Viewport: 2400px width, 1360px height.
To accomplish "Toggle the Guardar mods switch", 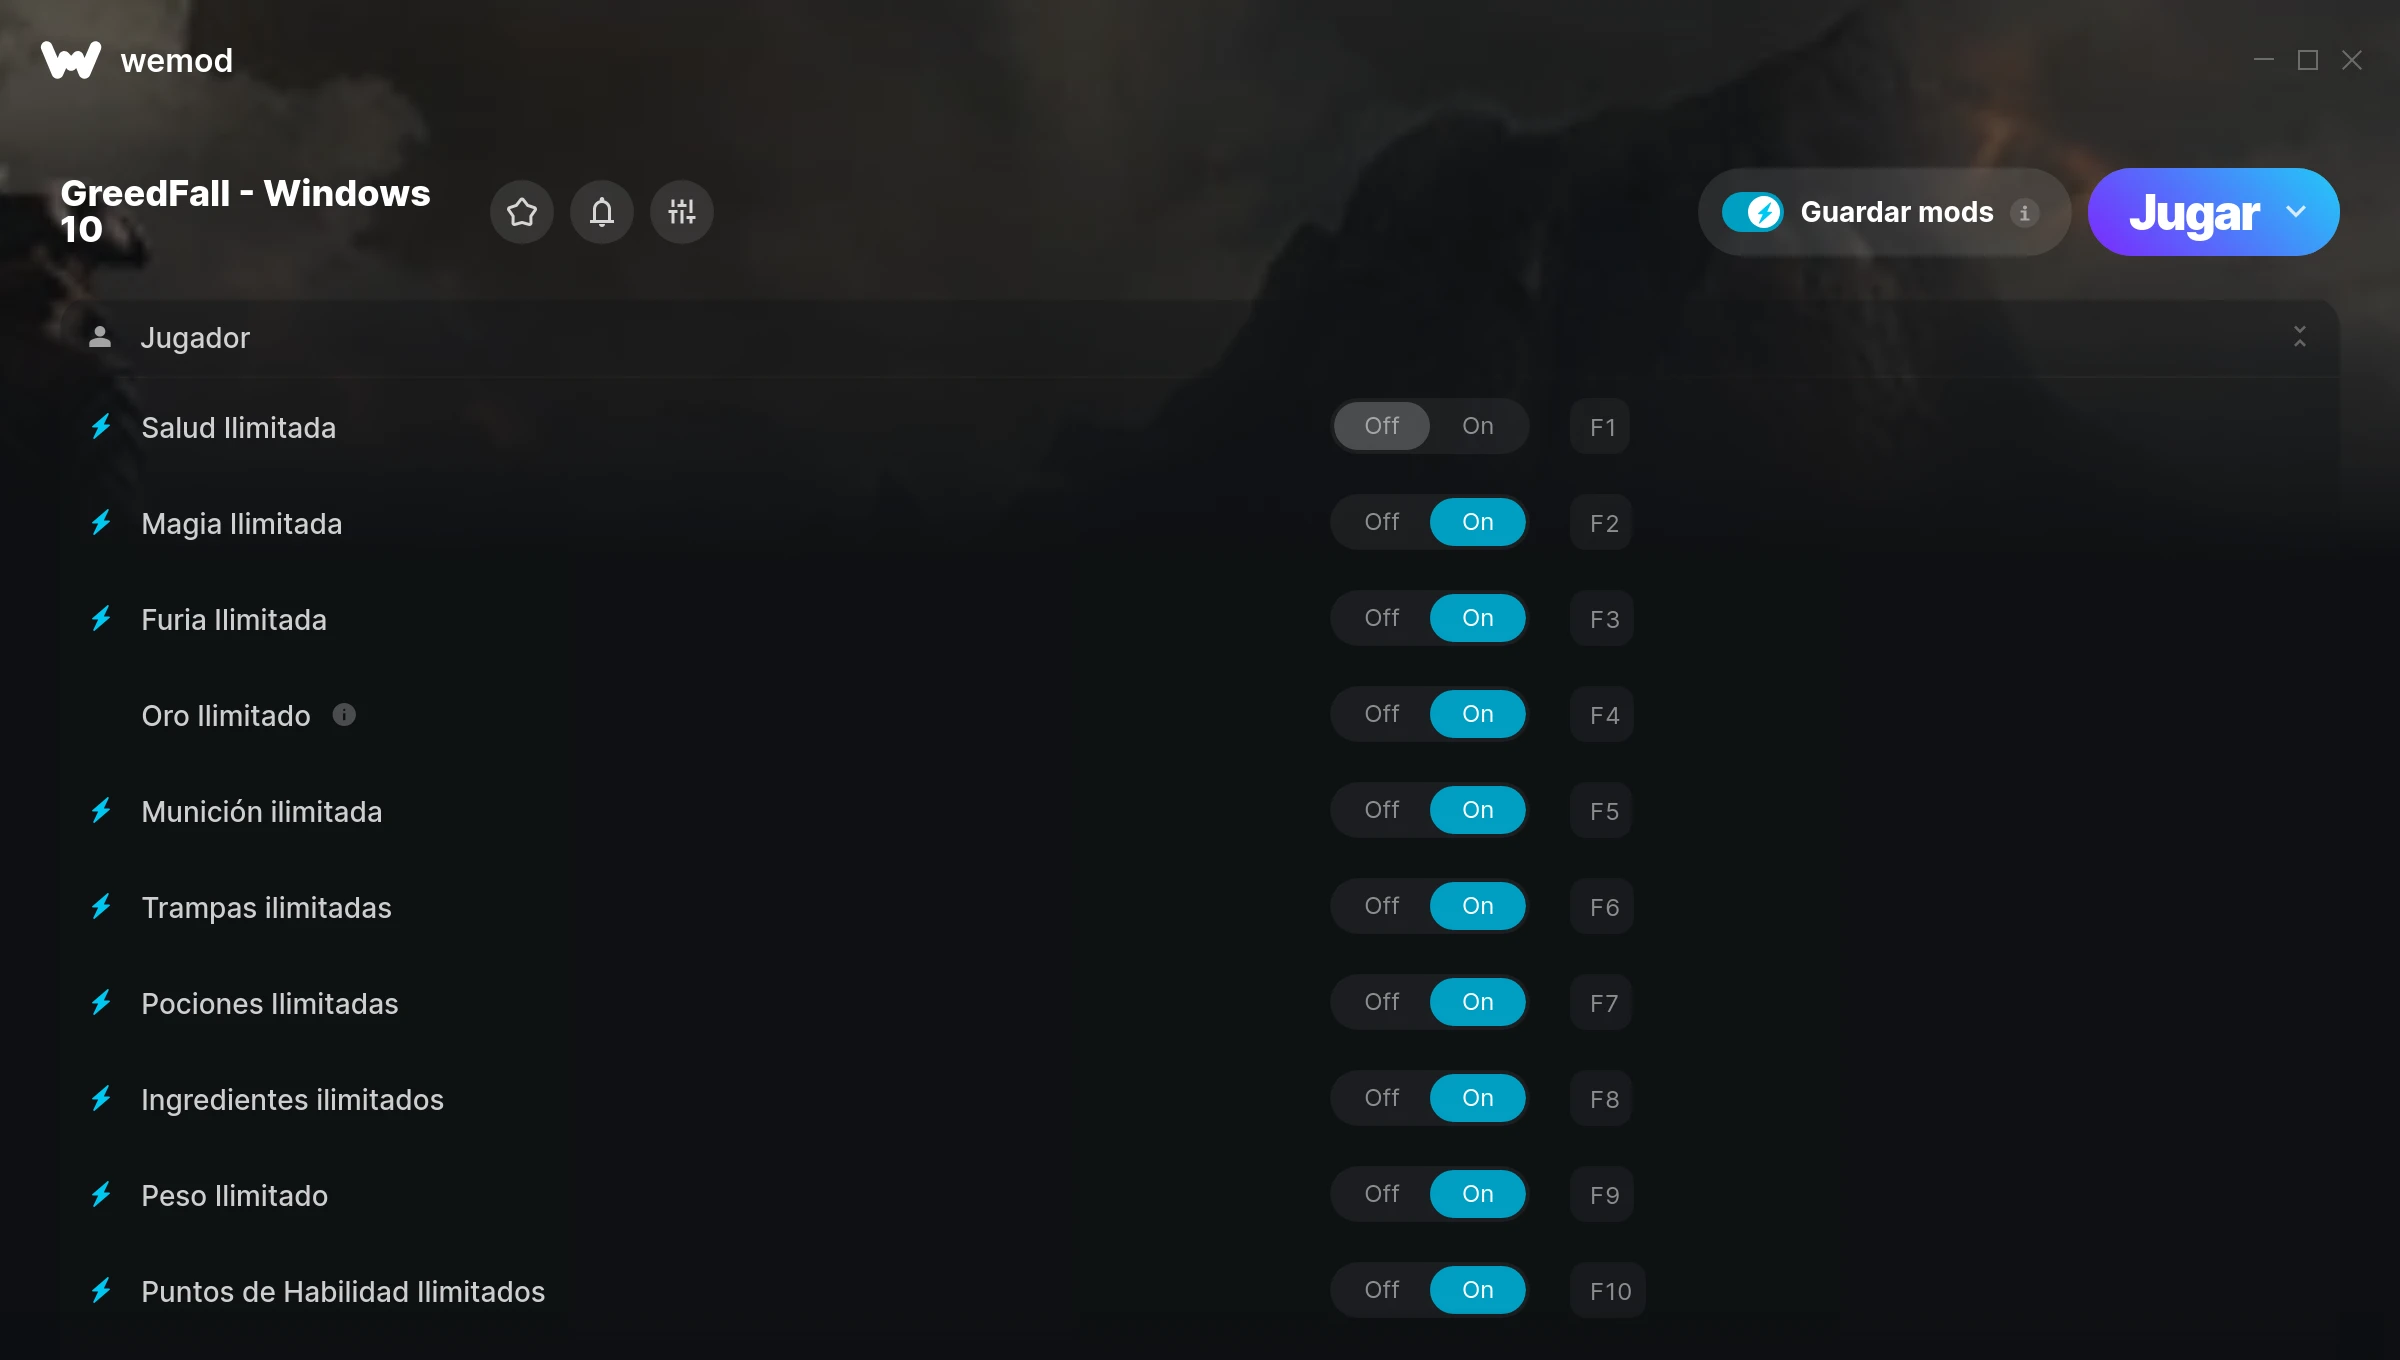I will tap(1752, 212).
